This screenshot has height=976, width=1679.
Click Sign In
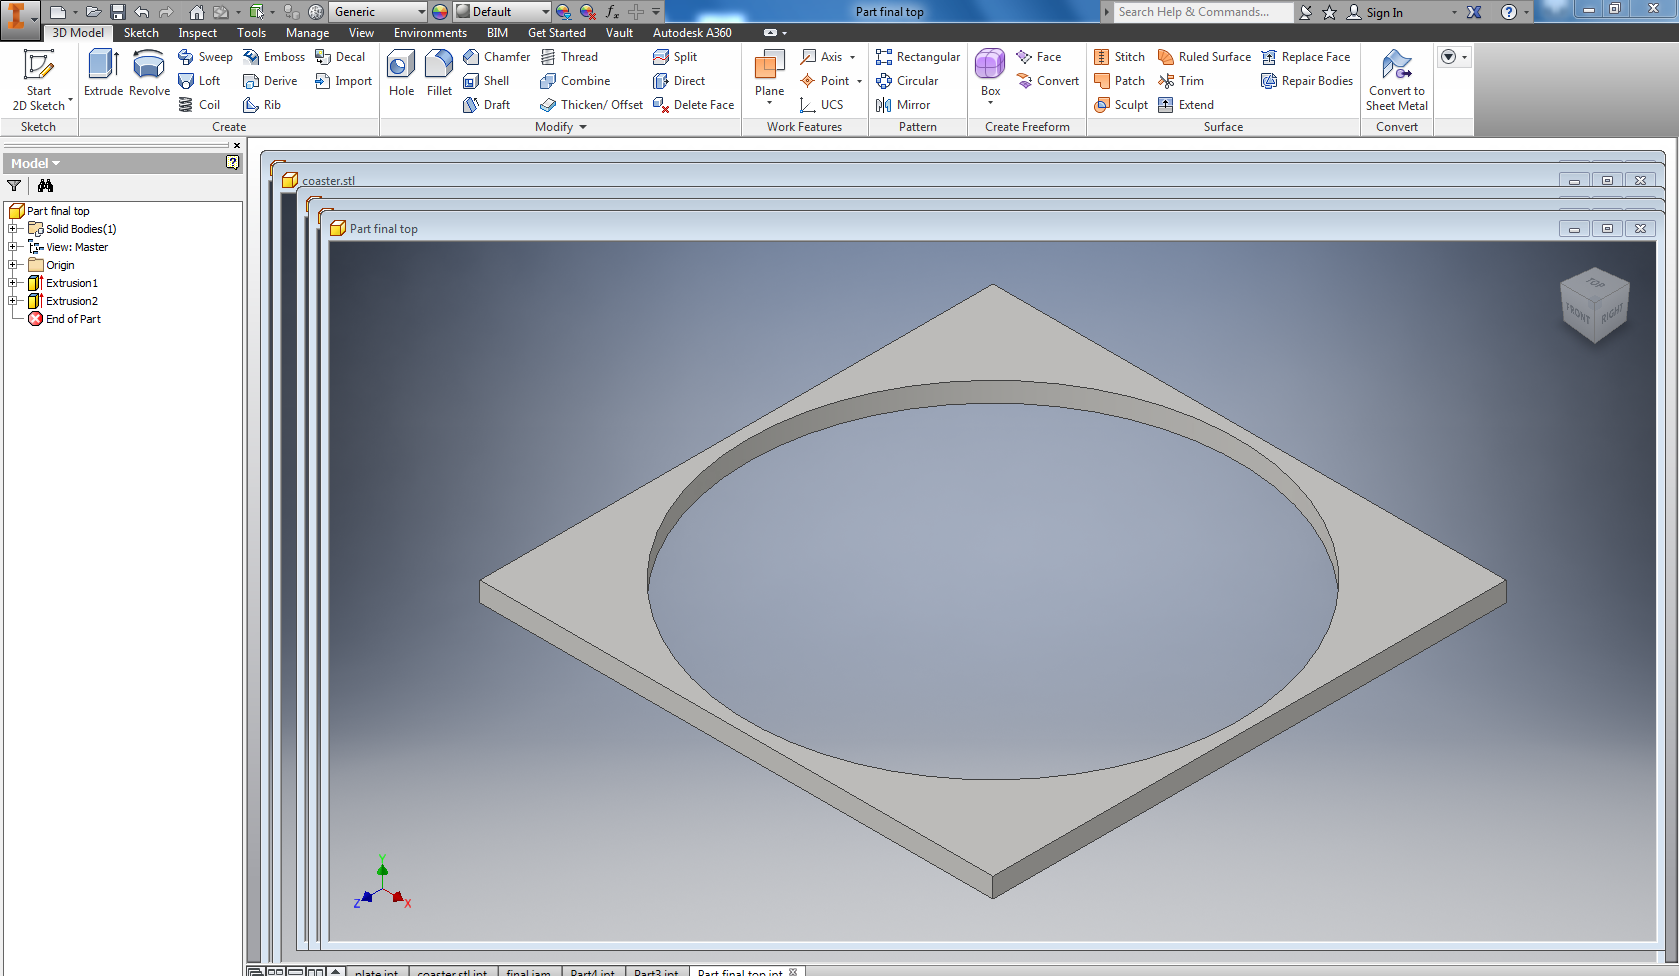coord(1375,12)
